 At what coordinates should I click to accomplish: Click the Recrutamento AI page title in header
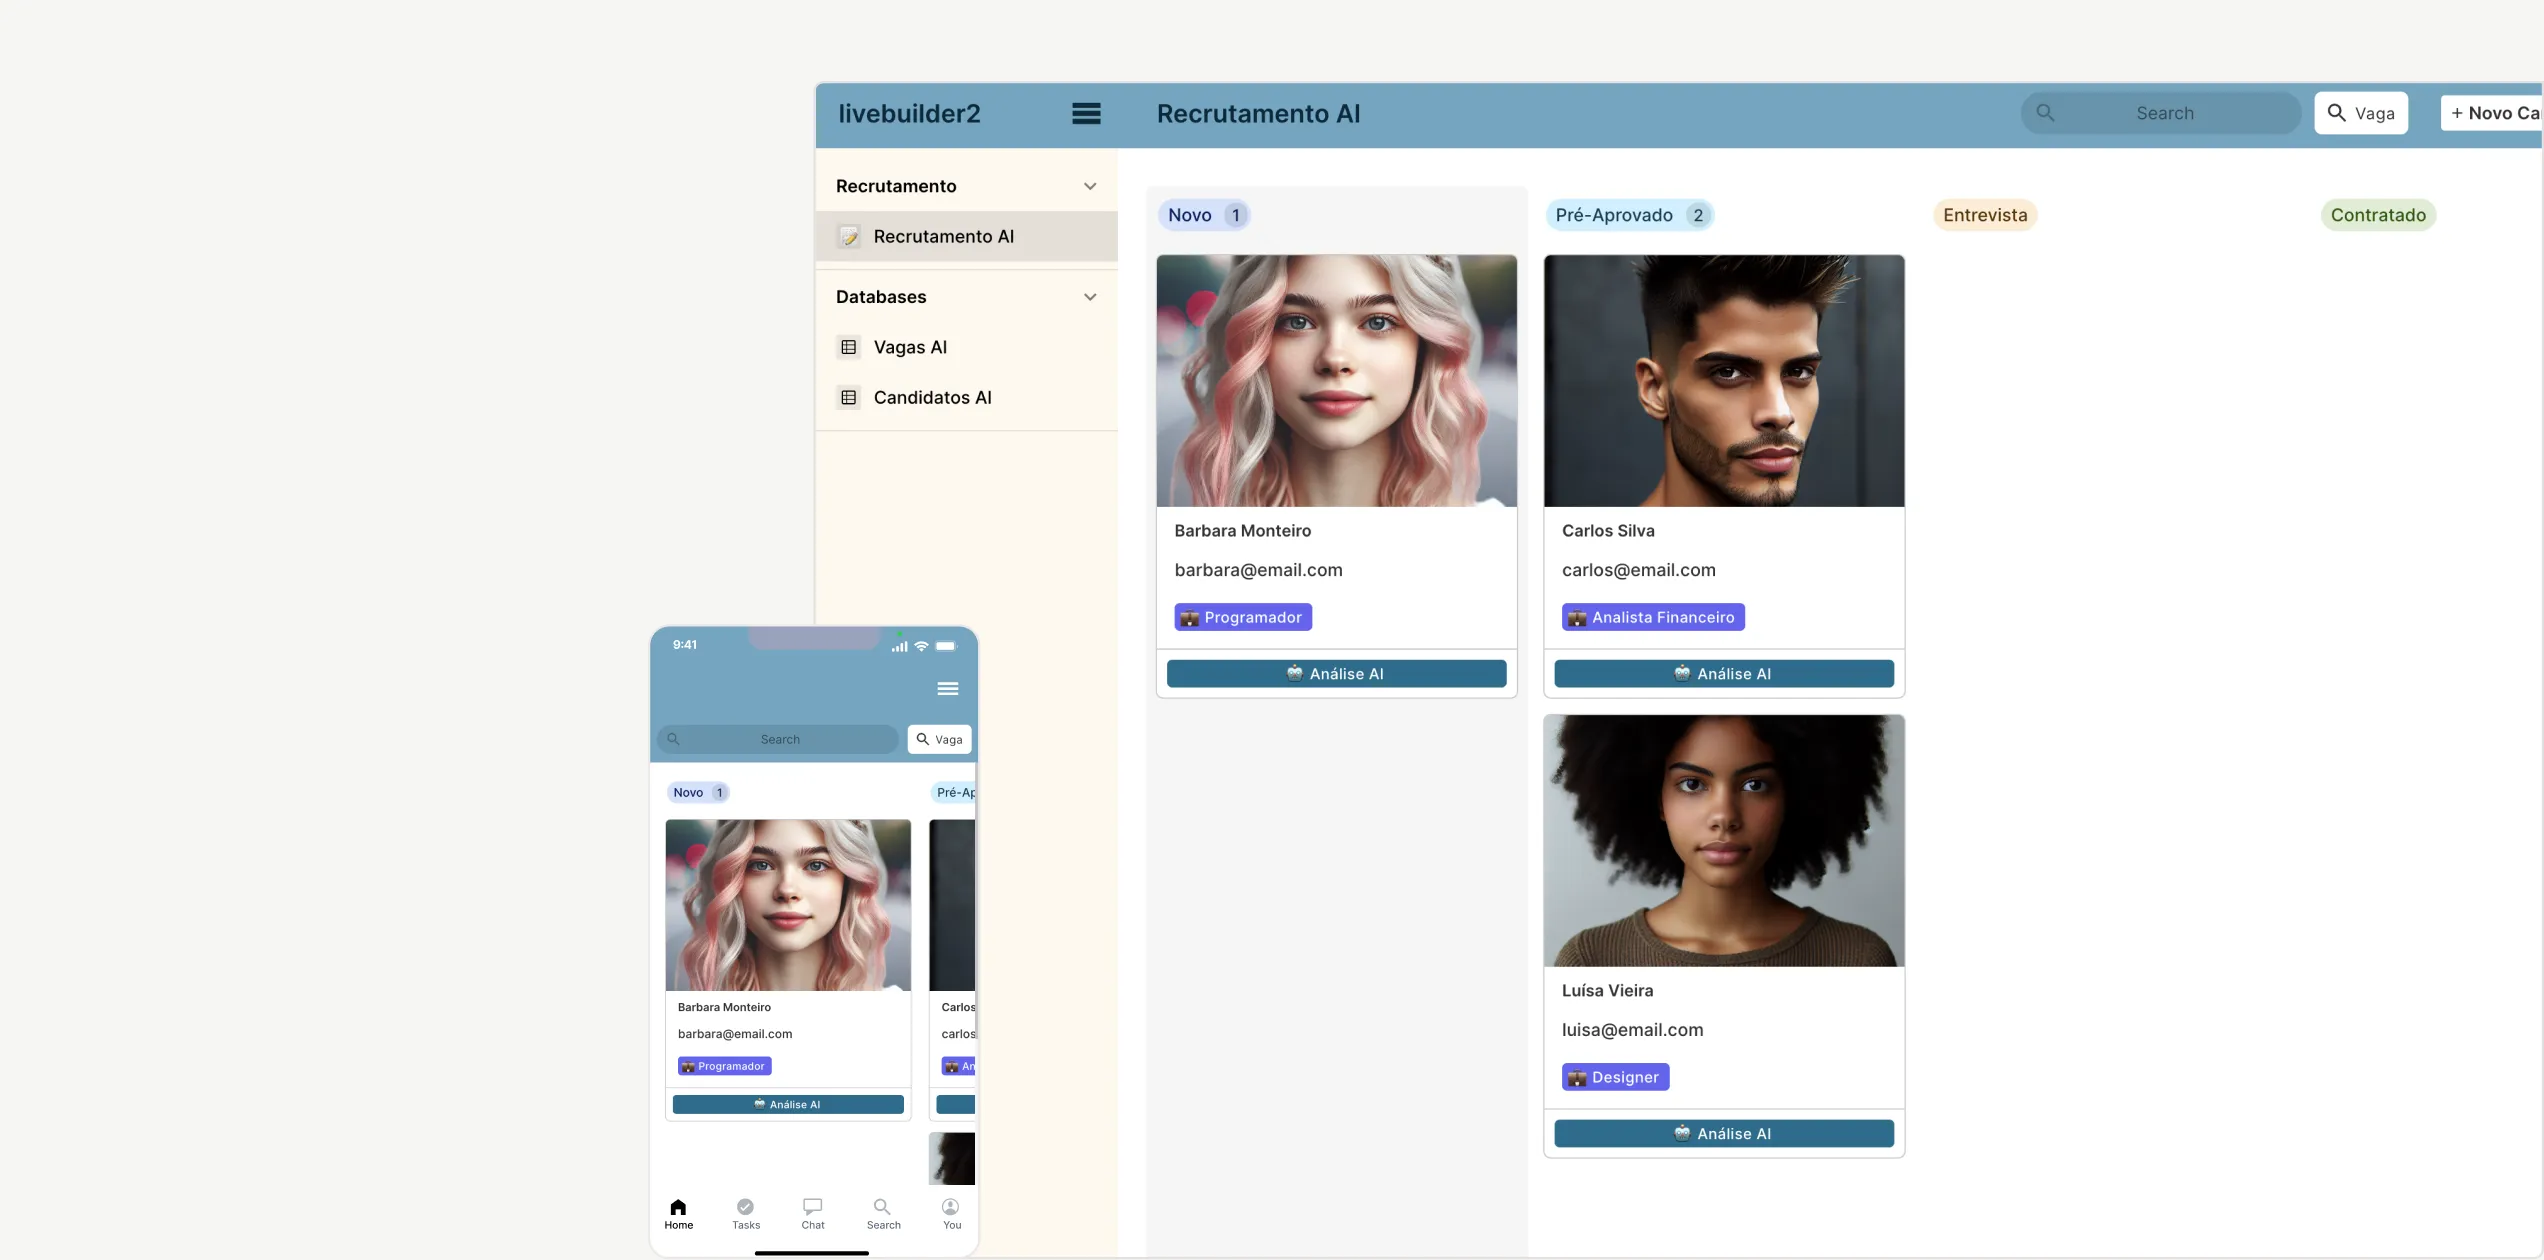pyautogui.click(x=1258, y=114)
